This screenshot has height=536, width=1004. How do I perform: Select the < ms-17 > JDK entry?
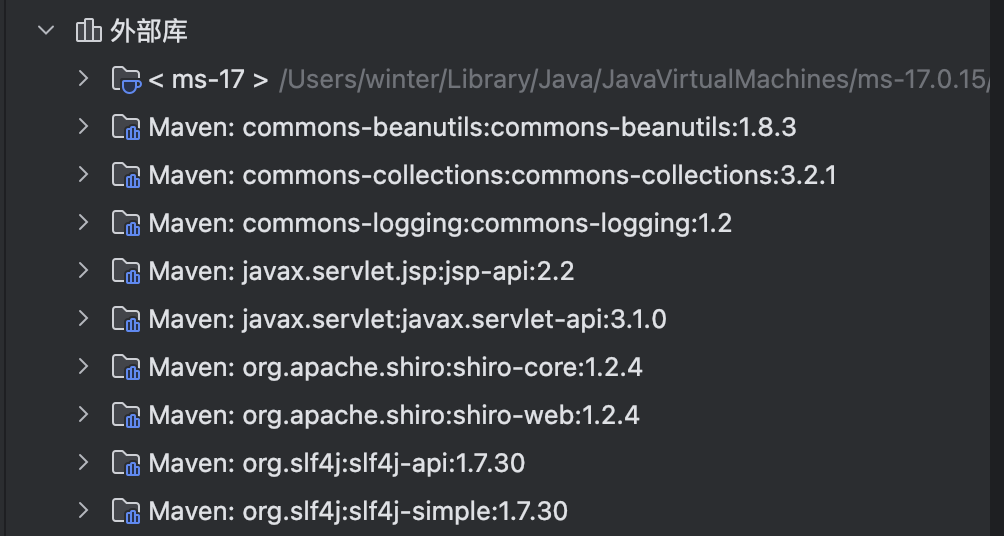click(208, 80)
